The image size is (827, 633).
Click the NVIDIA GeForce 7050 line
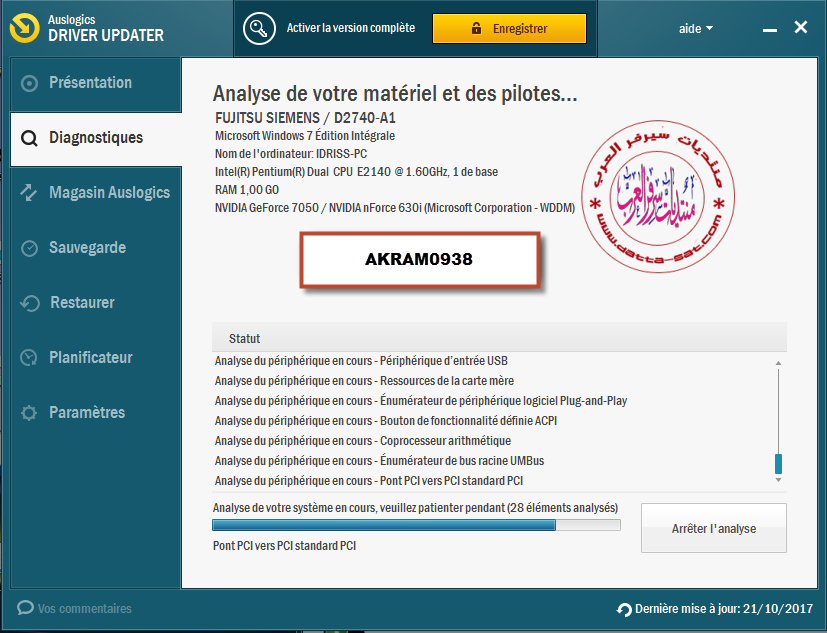click(395, 208)
